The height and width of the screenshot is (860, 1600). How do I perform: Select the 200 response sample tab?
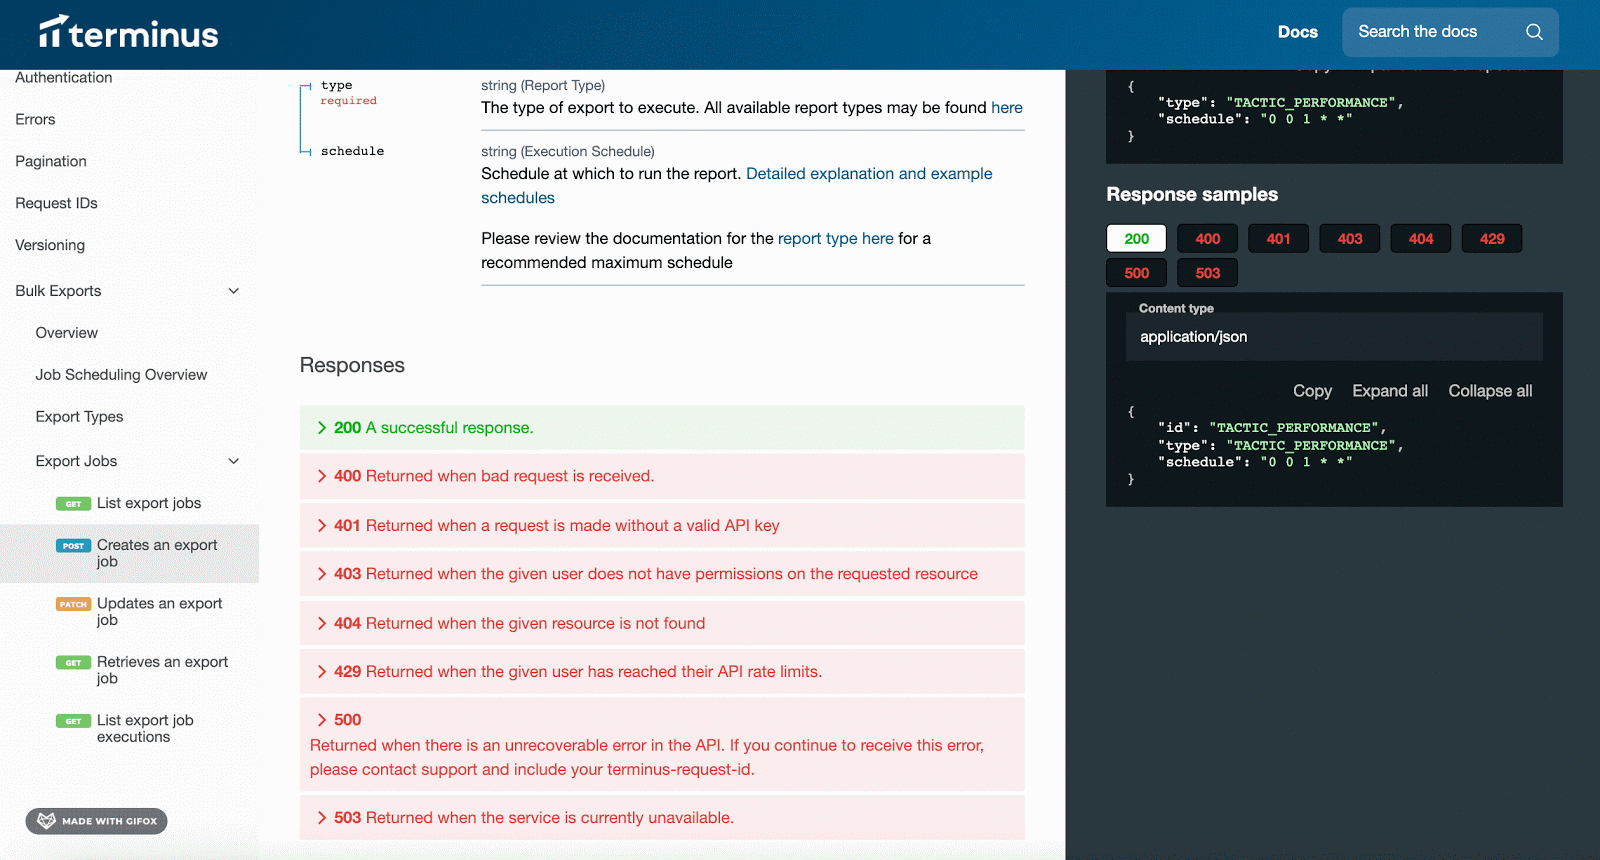[1137, 239]
